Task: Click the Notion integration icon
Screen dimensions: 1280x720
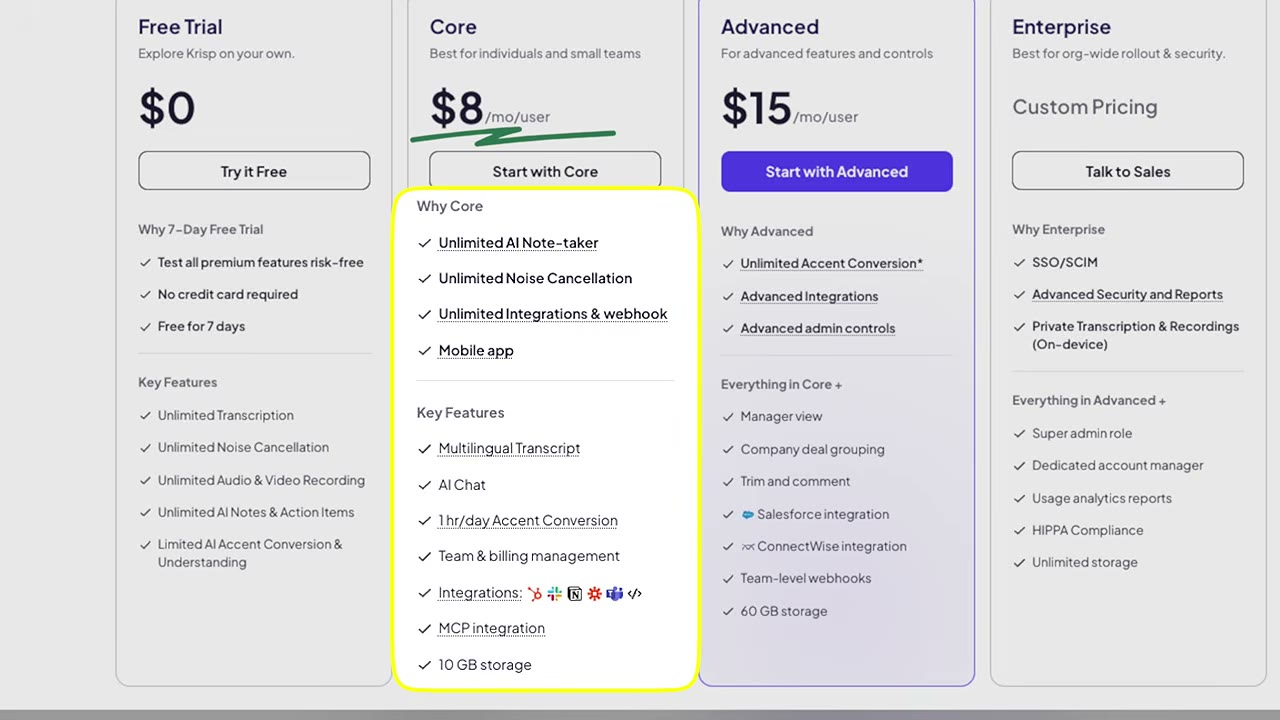Action: coord(575,593)
